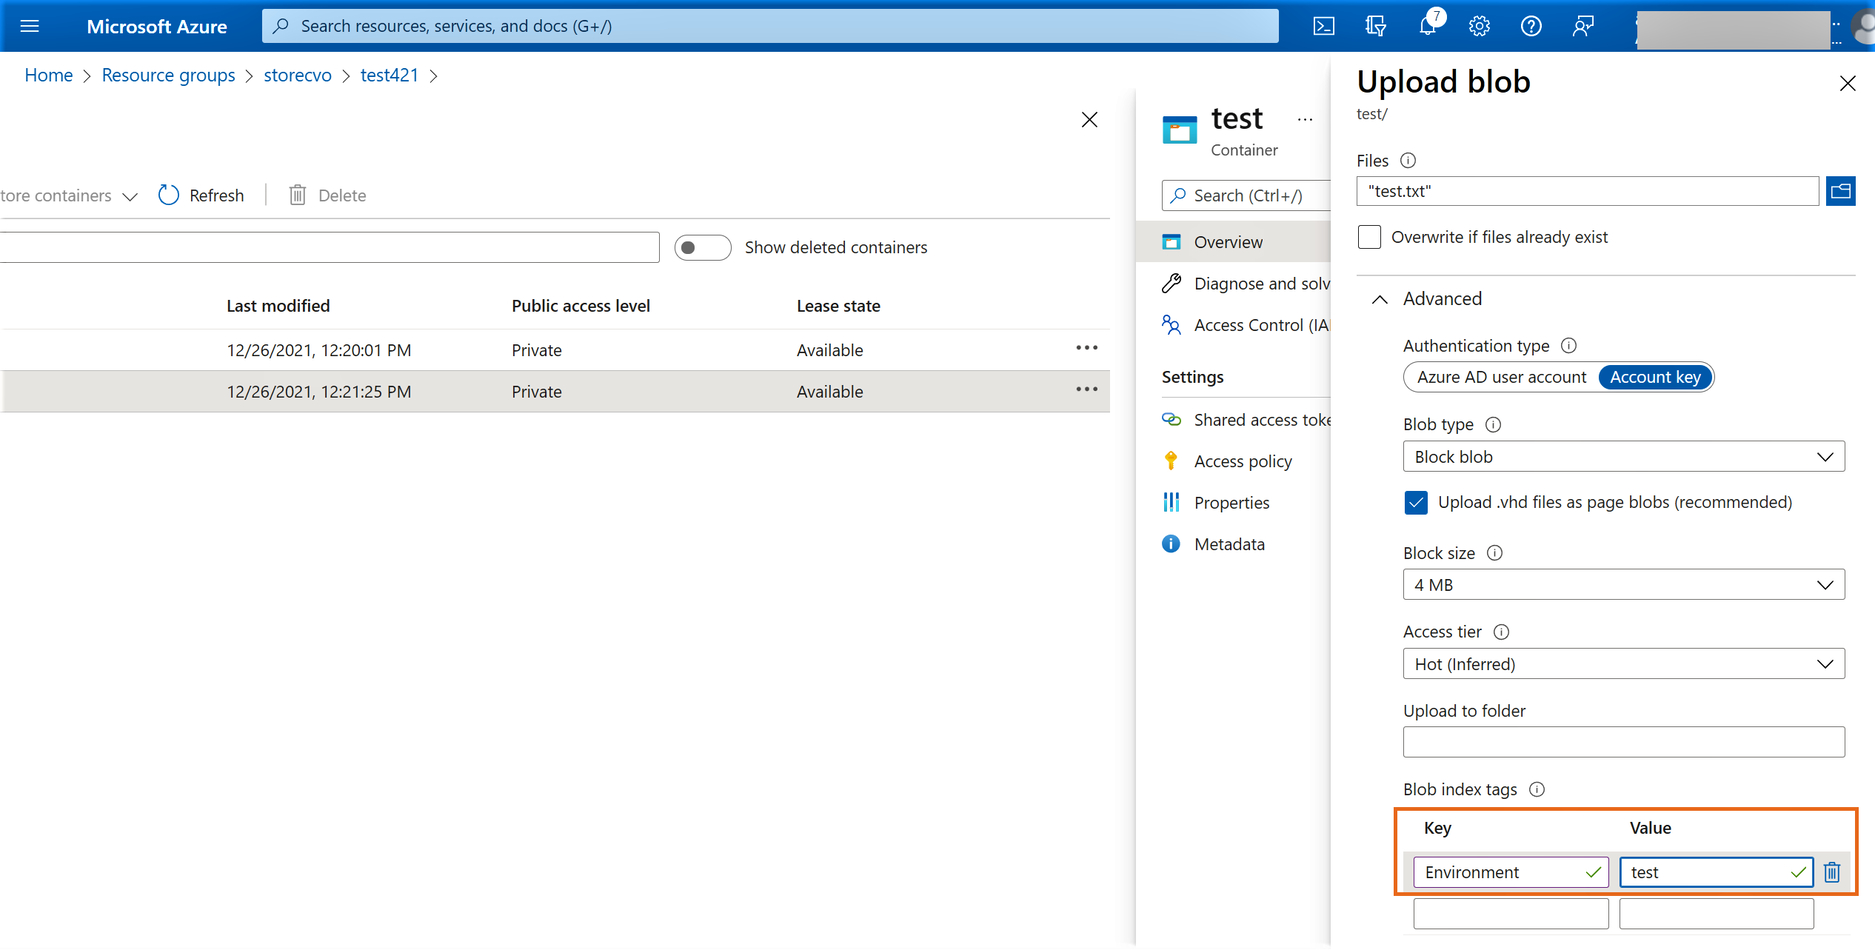
Task: Delete the Environment blob index tag
Action: [1832, 872]
